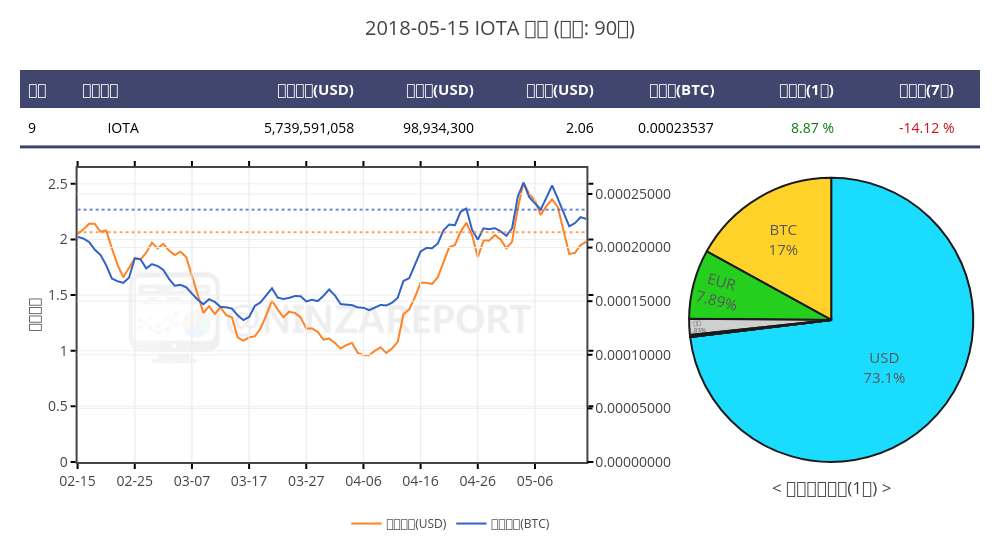This screenshot has height=550, width=1000.
Task: Click the red -14.12 % change value
Action: 926,128
